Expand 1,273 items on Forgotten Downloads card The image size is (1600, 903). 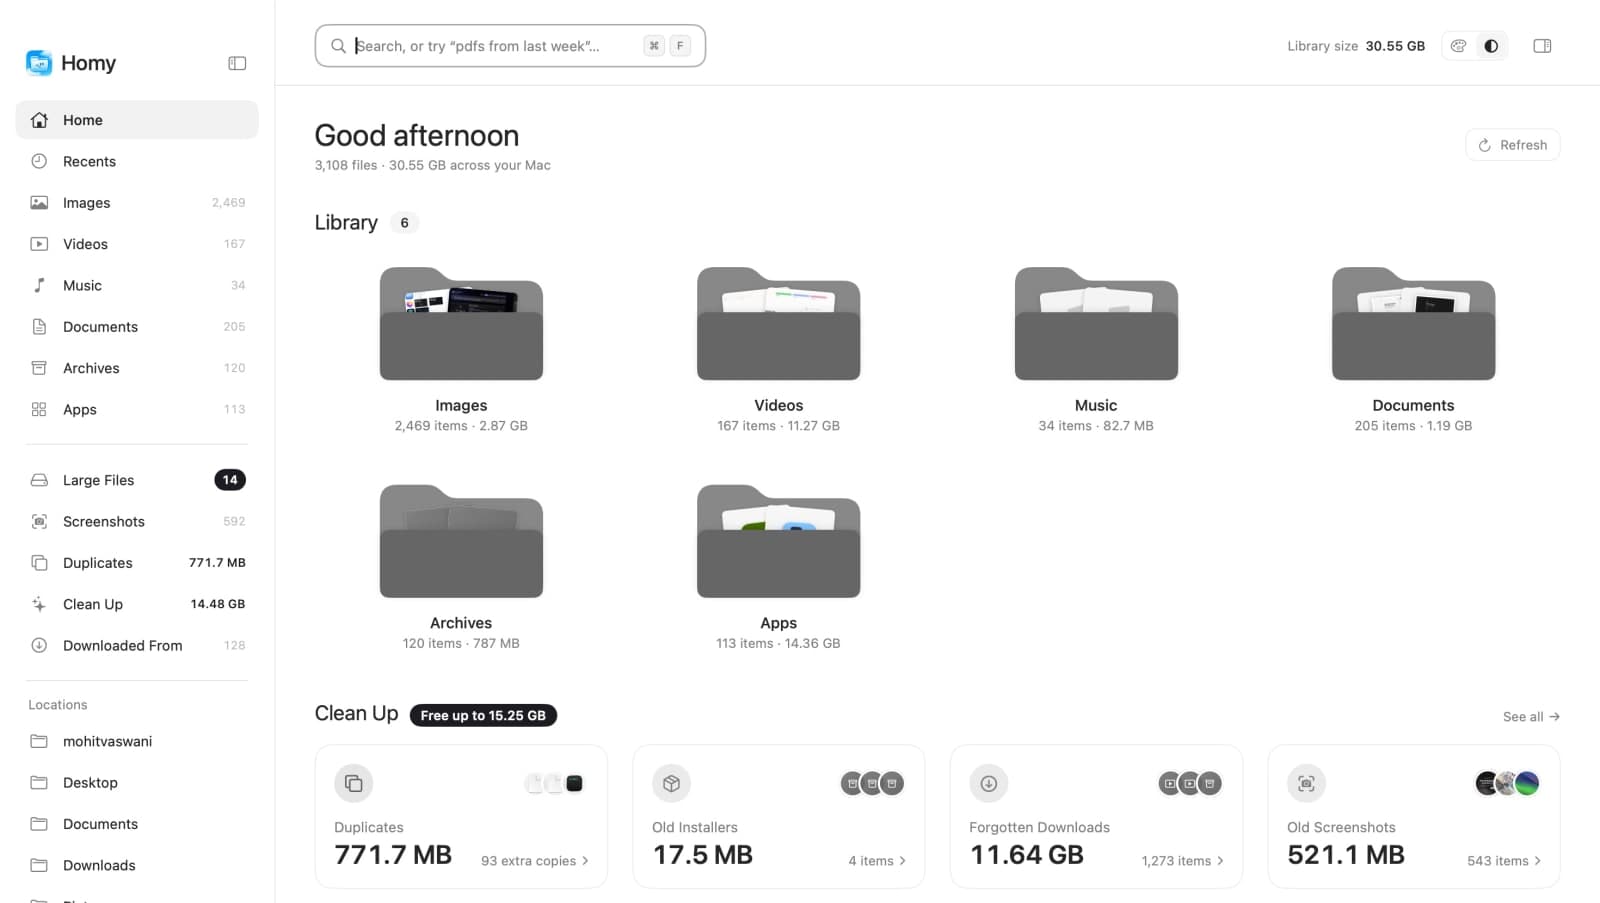(1183, 861)
